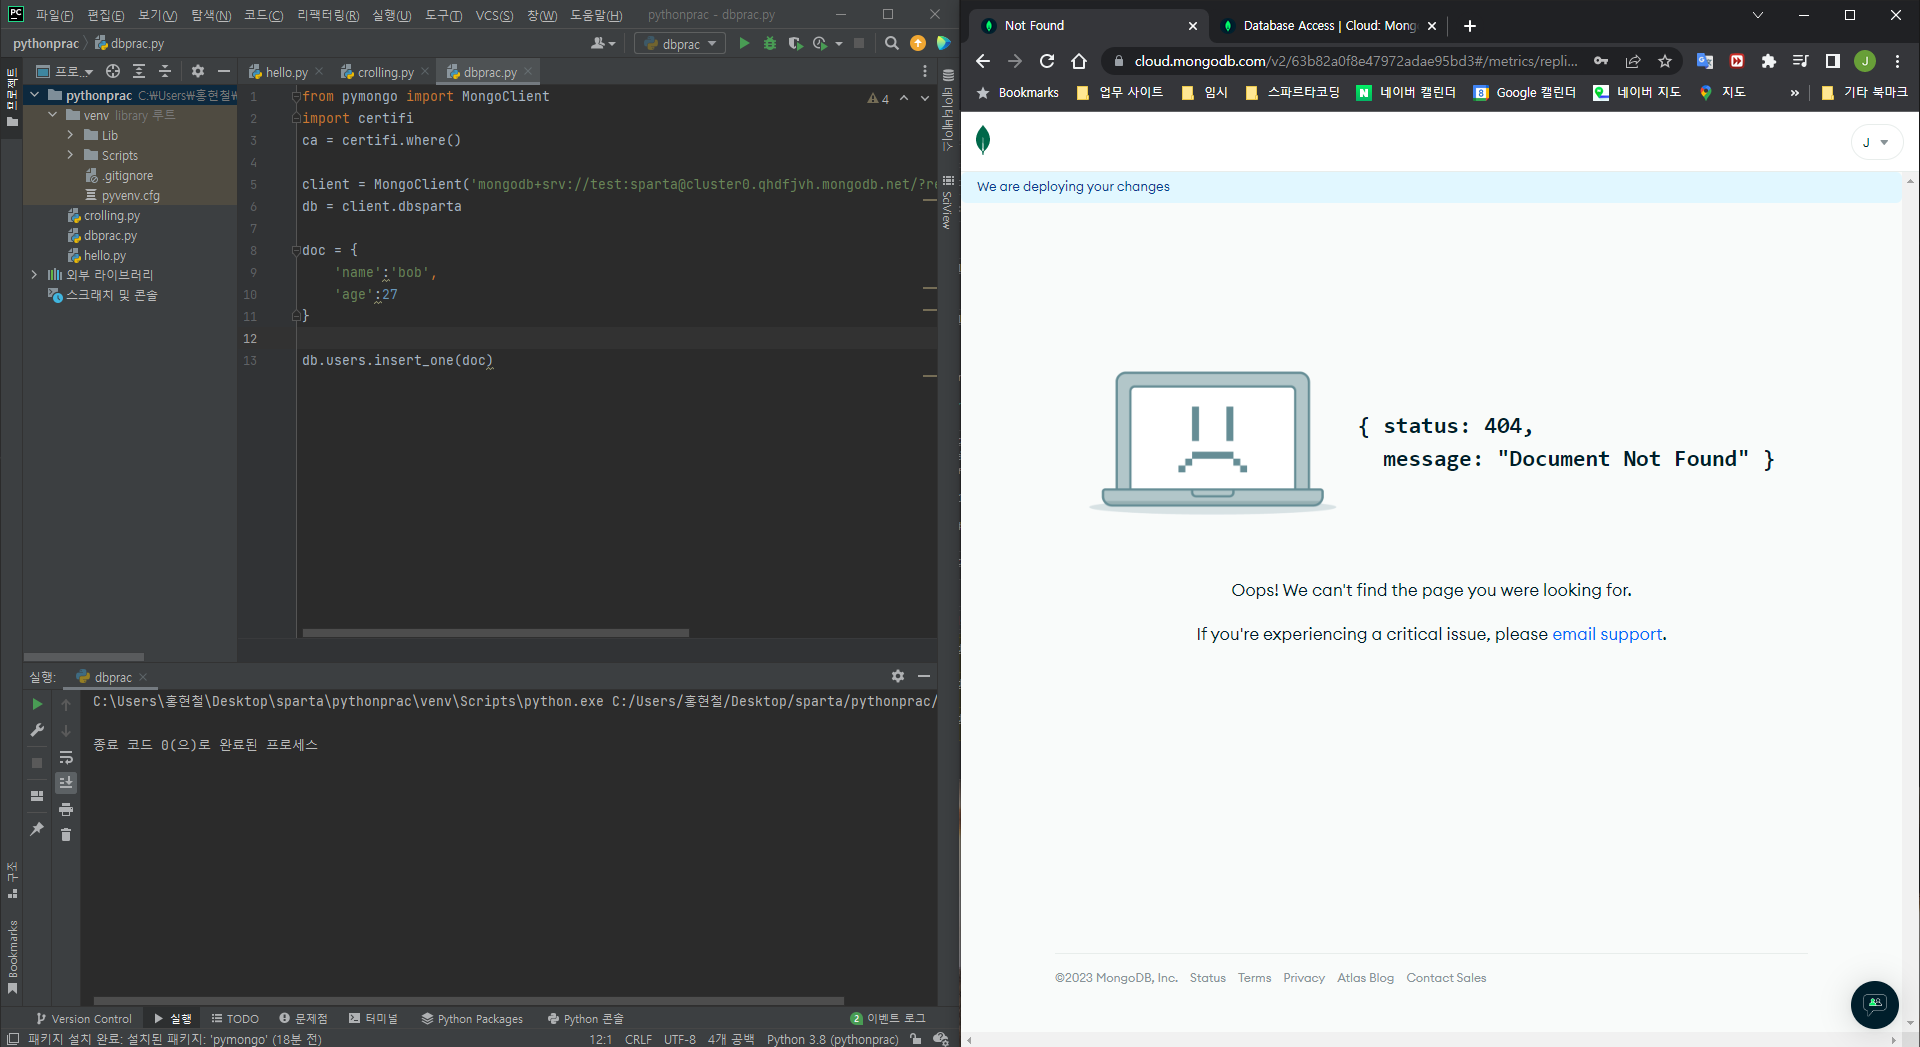The height and width of the screenshot is (1047, 1920).
Task: Collapse all in project tree toolbar
Action: (x=165, y=71)
